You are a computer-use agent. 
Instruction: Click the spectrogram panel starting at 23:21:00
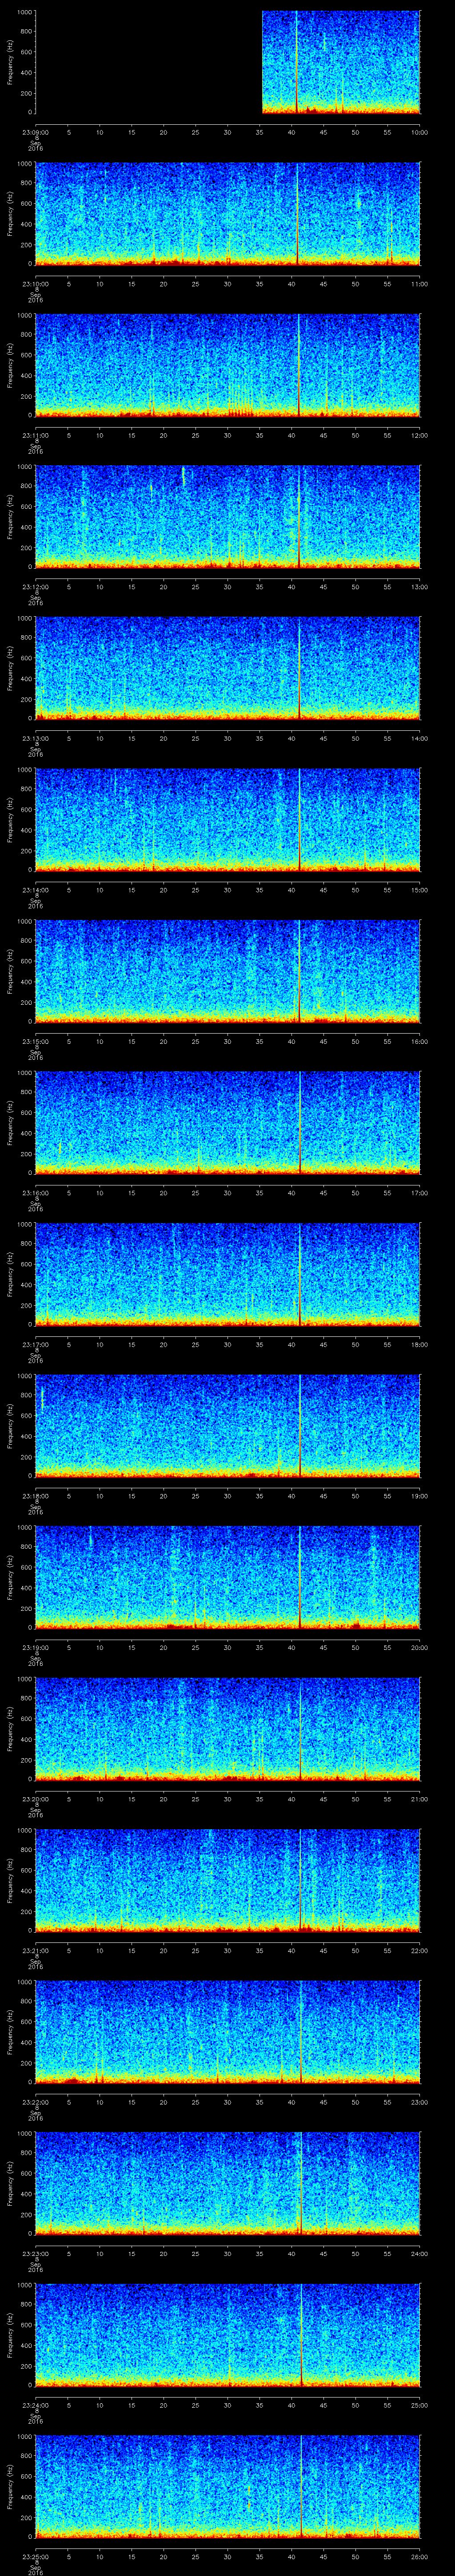pyautogui.click(x=228, y=1880)
